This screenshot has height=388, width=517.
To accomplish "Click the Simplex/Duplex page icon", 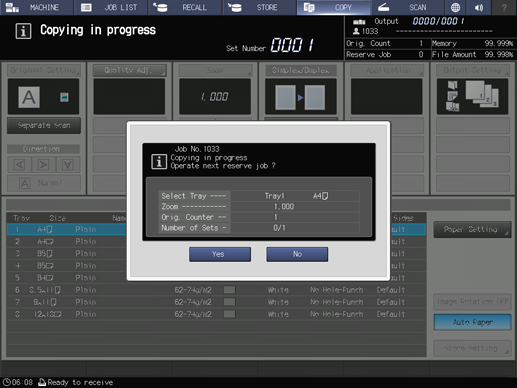I will coord(301,97).
